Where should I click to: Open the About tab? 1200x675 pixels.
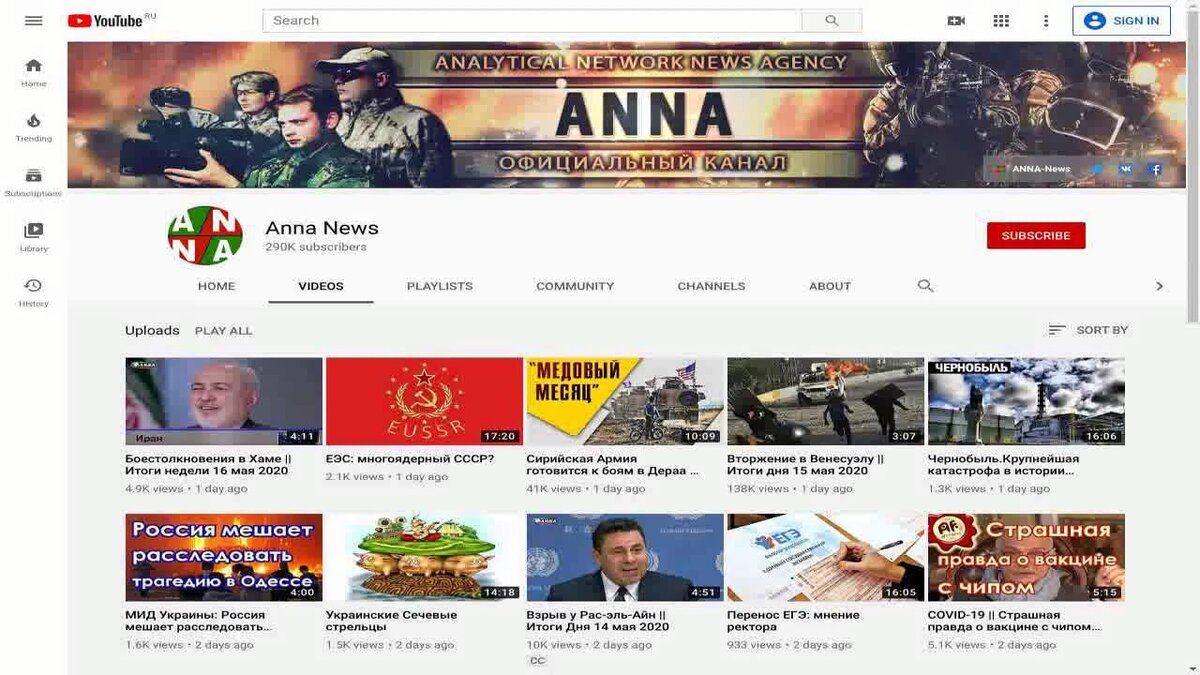830,286
